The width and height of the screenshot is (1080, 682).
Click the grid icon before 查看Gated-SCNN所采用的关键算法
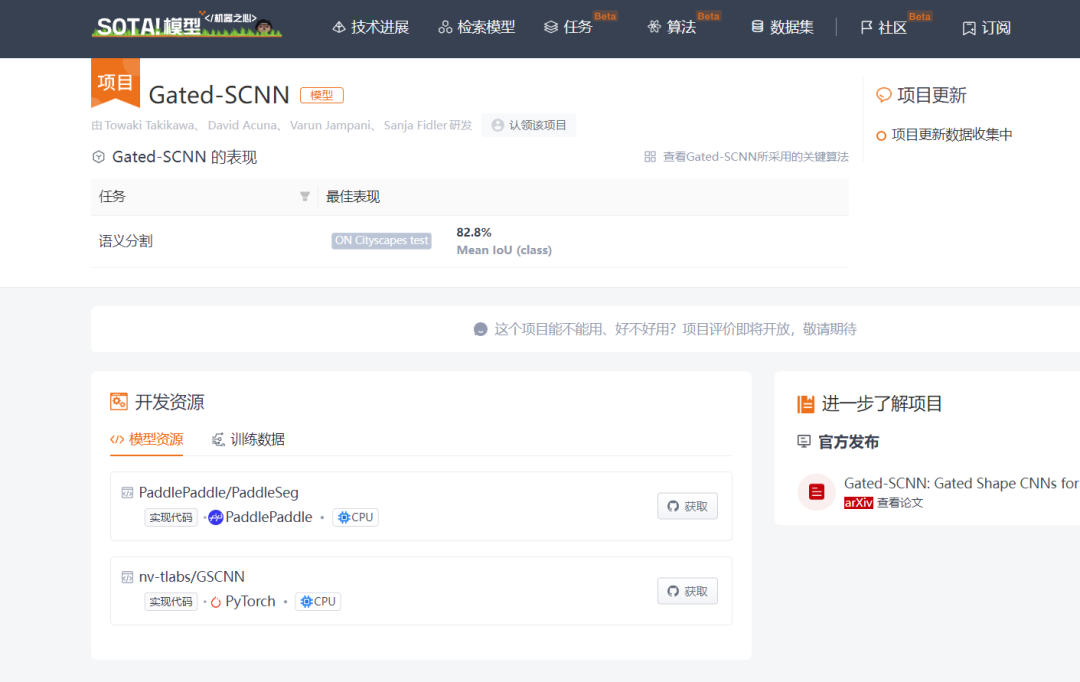pyautogui.click(x=650, y=157)
